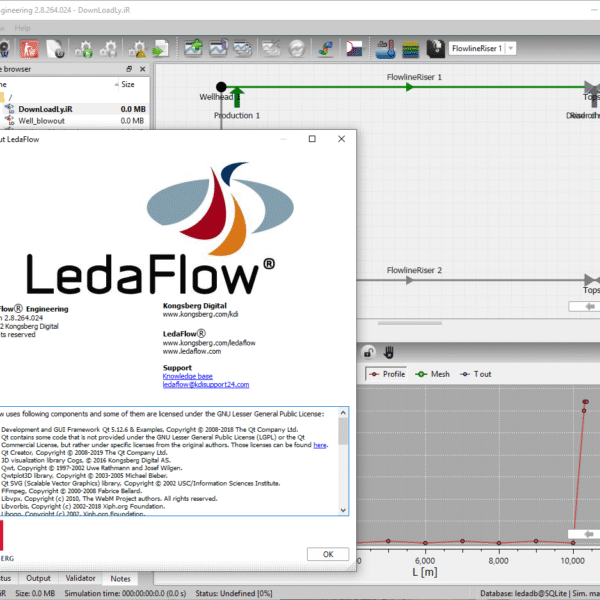Click the gear with stop symbol toolbar icon

coord(109,49)
